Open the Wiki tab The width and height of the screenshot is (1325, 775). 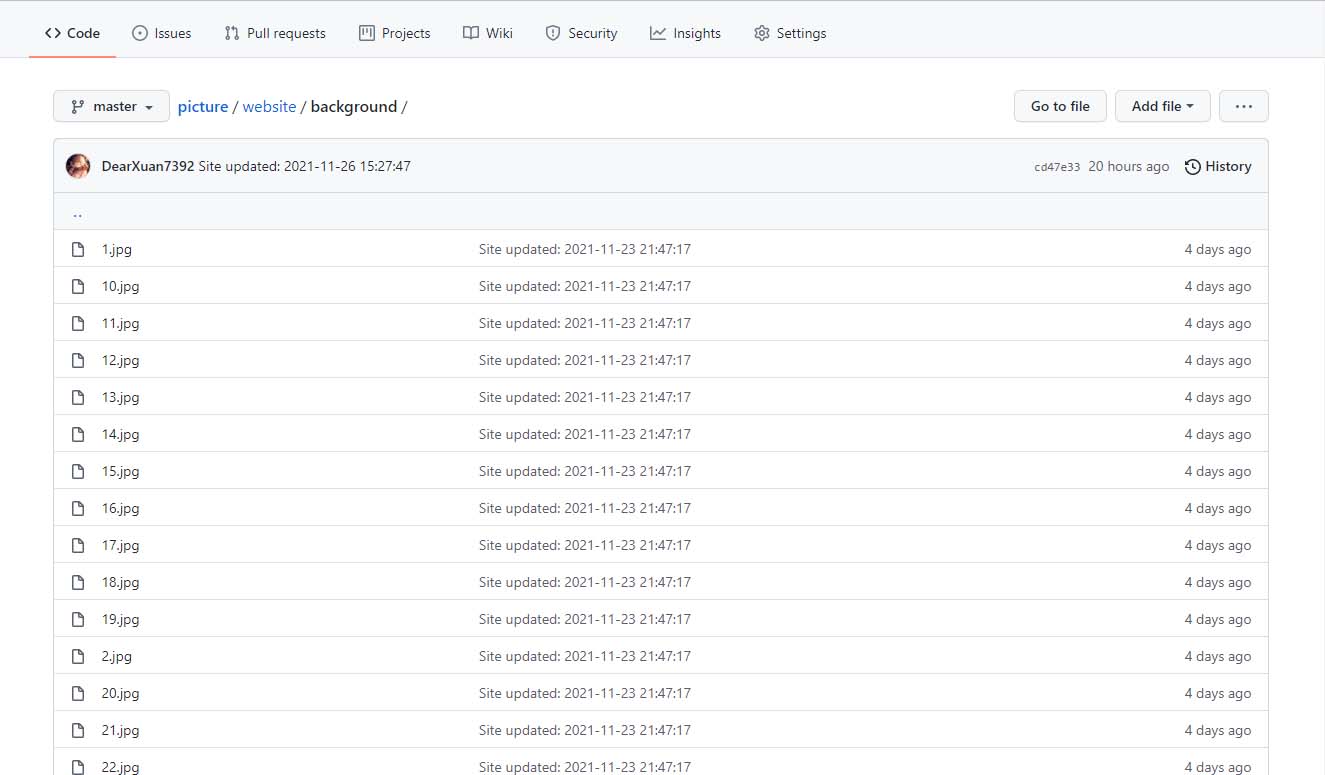[488, 33]
